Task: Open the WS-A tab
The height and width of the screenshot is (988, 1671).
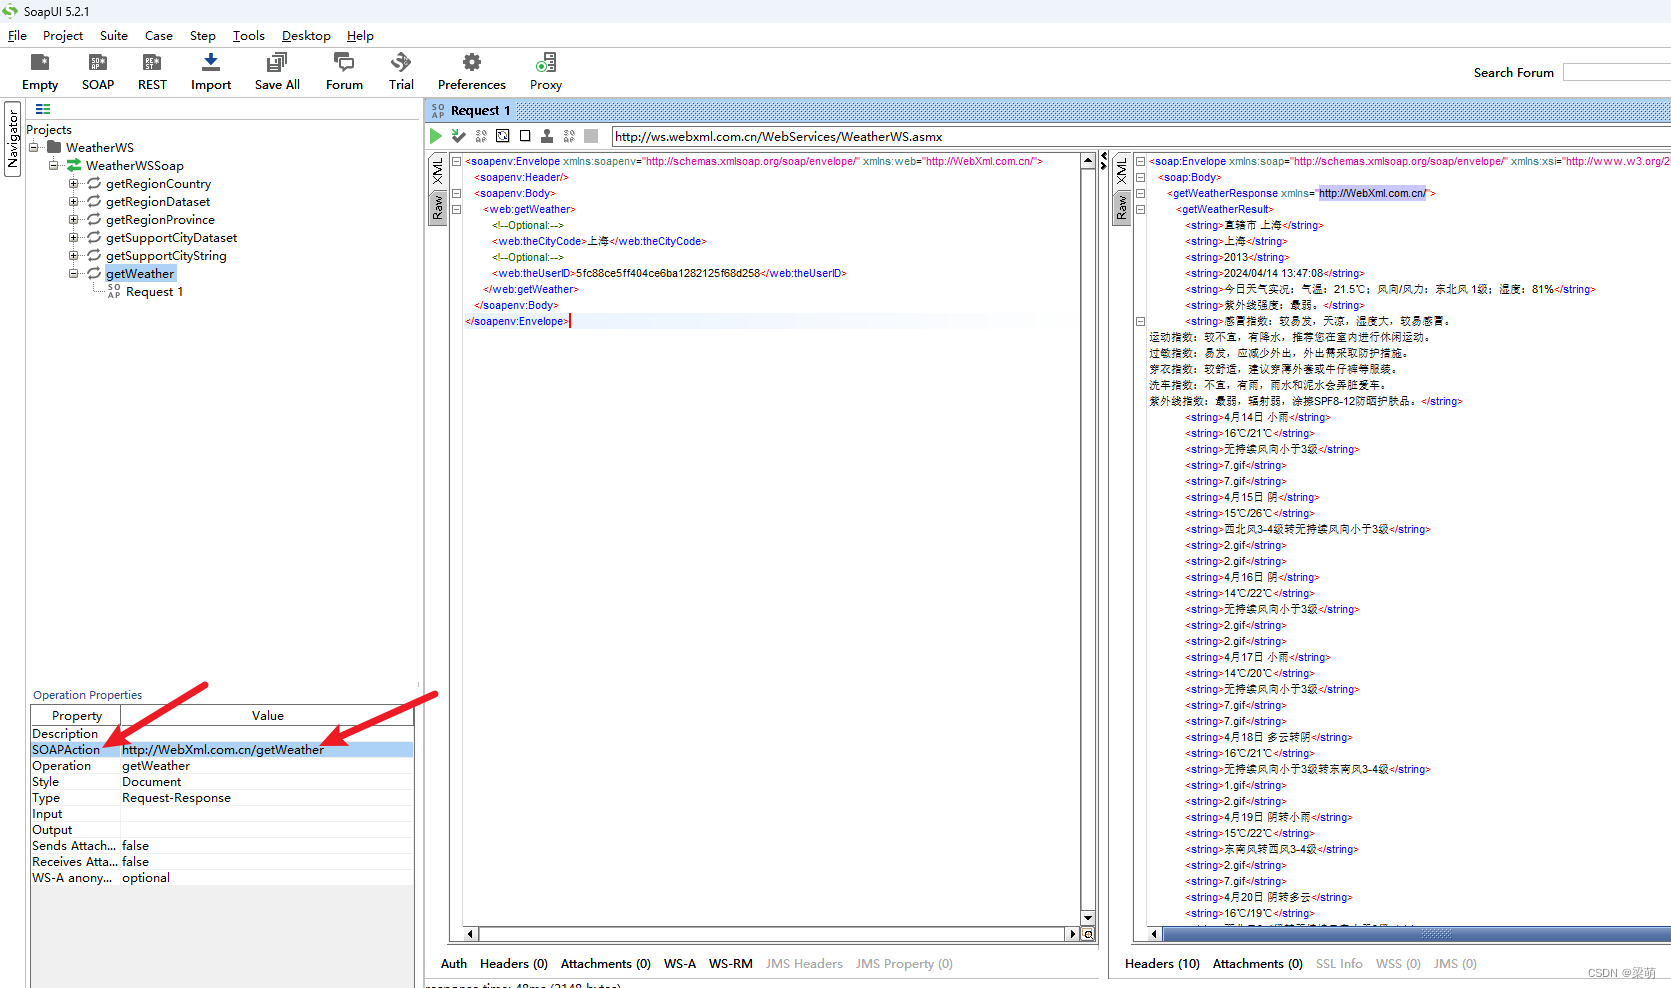Action: coord(680,964)
